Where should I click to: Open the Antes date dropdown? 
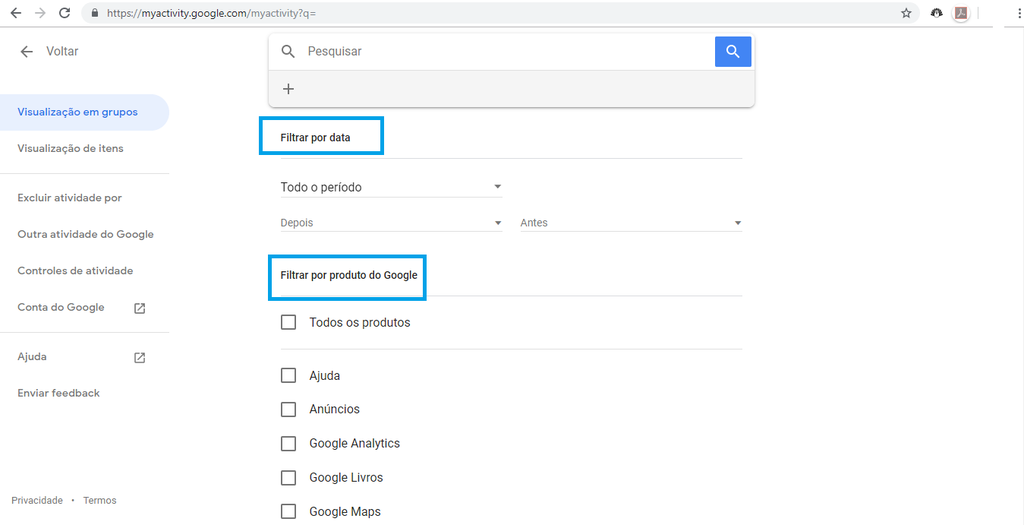[x=631, y=223]
